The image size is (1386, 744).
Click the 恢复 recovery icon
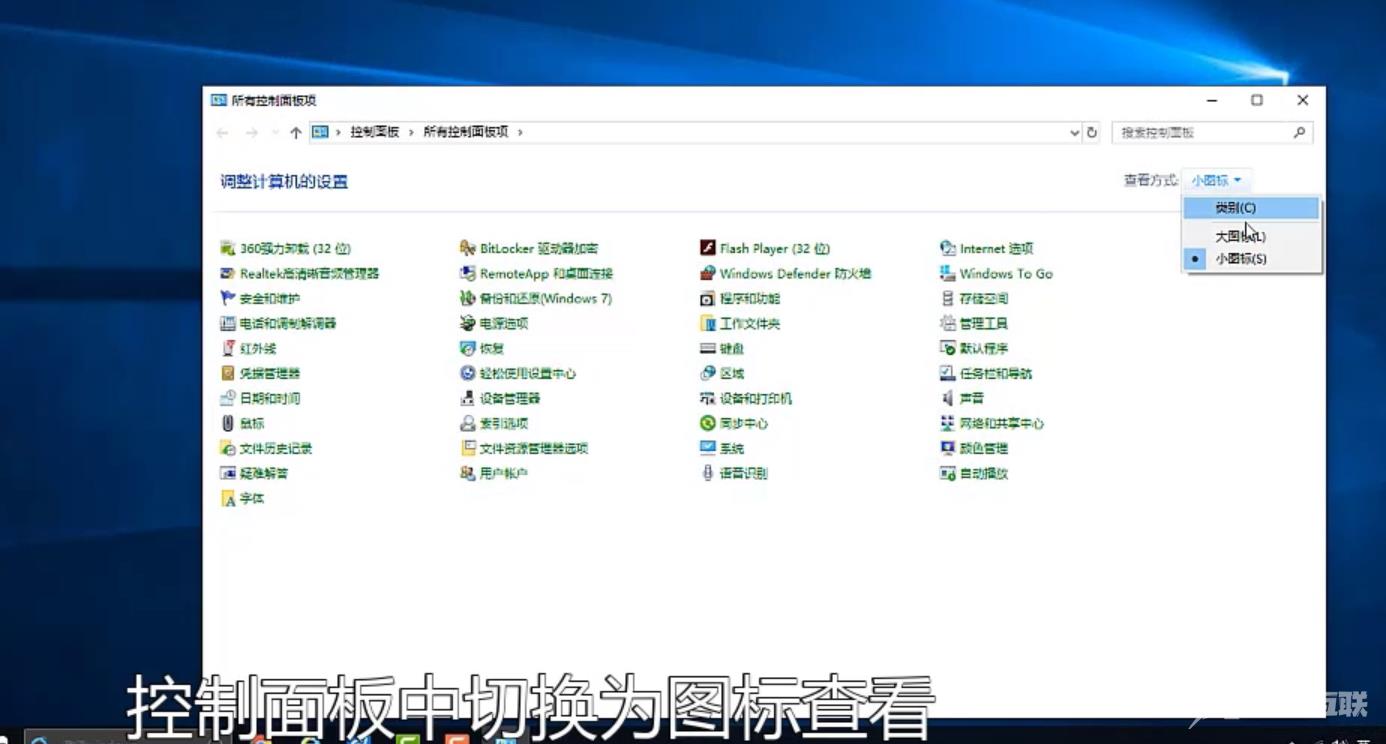(x=467, y=348)
